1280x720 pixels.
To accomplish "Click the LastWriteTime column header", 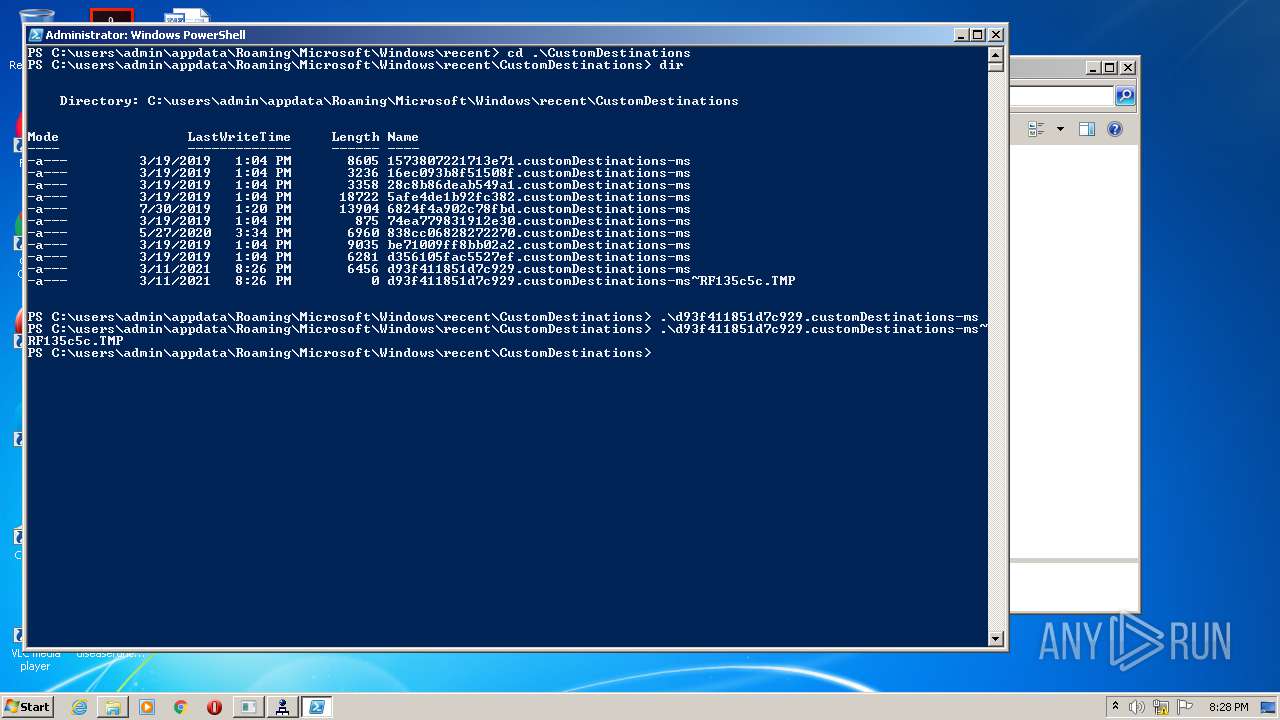I will (239, 137).
